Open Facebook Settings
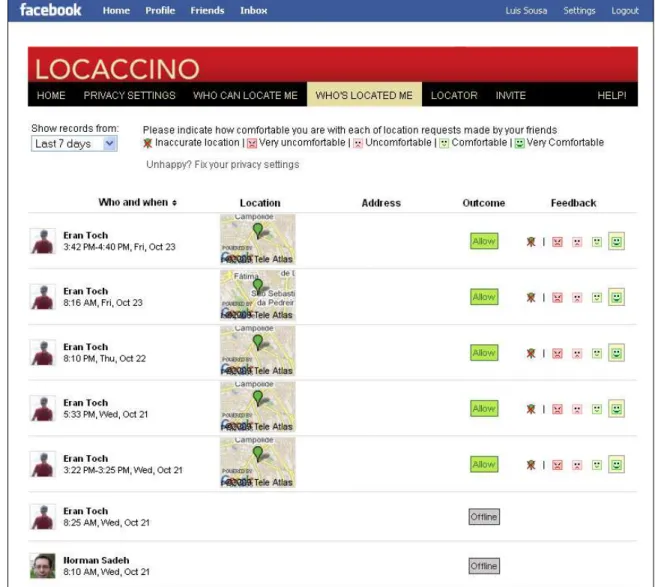 pyautogui.click(x=579, y=10)
